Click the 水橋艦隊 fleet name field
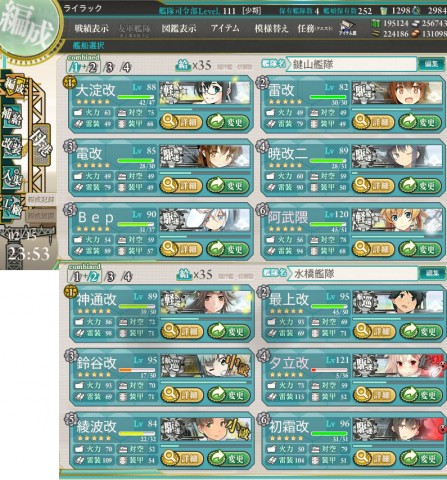This screenshot has height=480, width=447. 352,274
